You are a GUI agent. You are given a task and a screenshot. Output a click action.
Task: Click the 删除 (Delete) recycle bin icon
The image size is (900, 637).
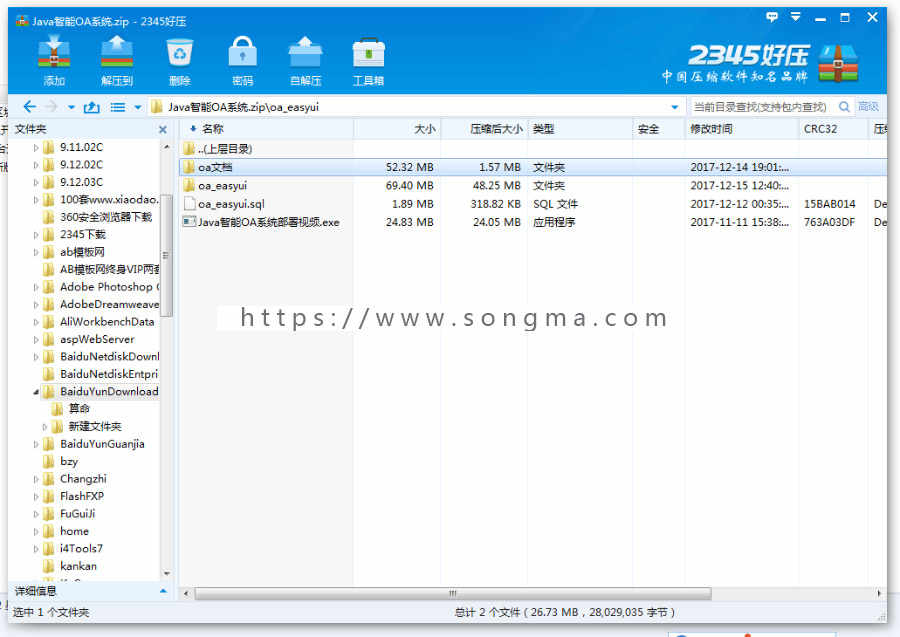tap(180, 60)
